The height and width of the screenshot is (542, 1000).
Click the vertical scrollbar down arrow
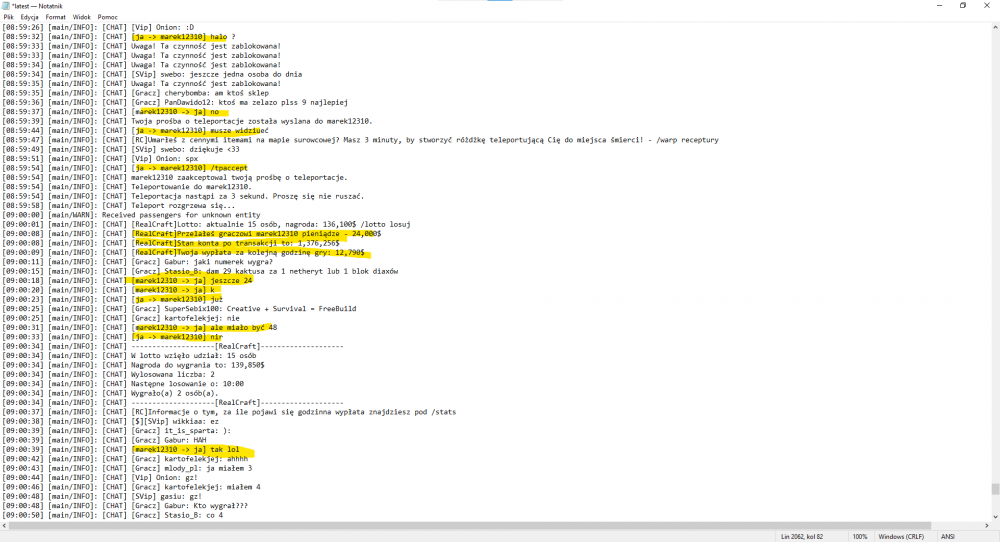995,517
